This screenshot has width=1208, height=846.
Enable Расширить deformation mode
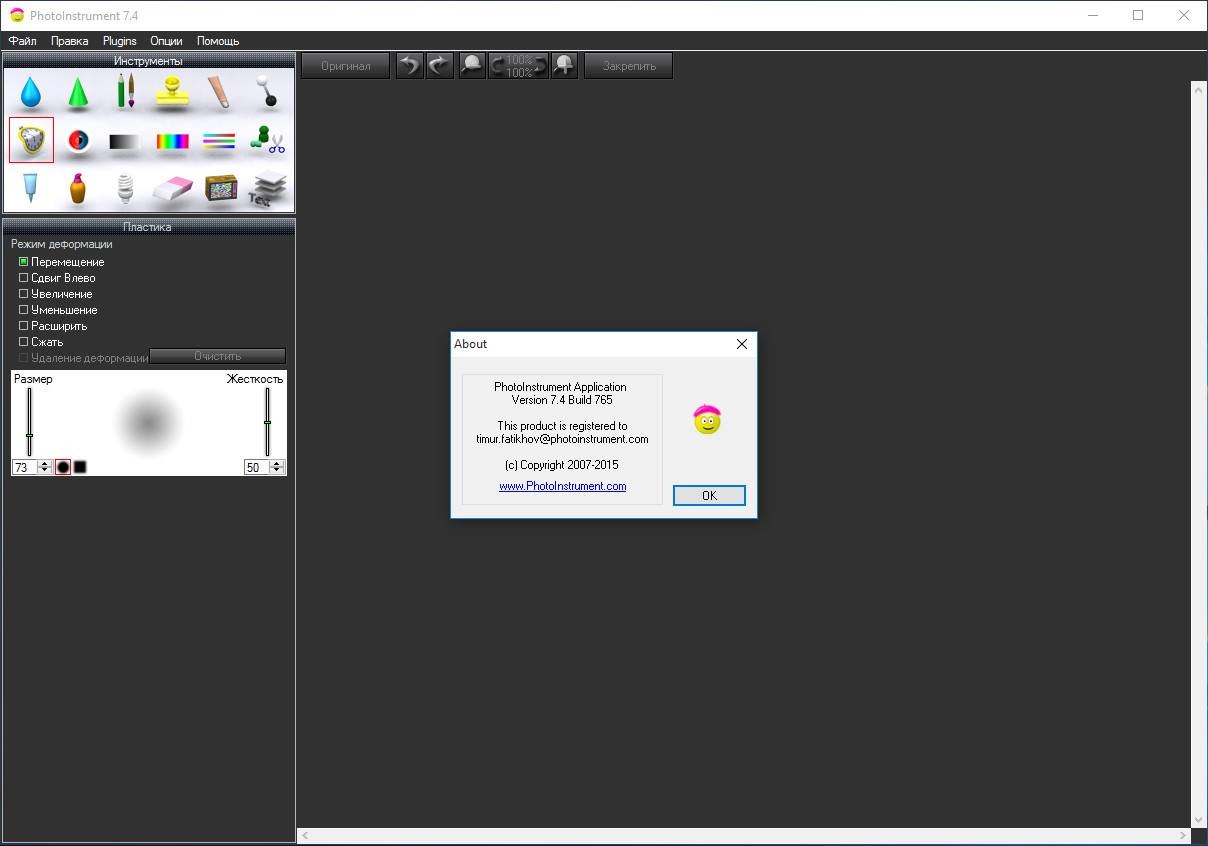53,326
